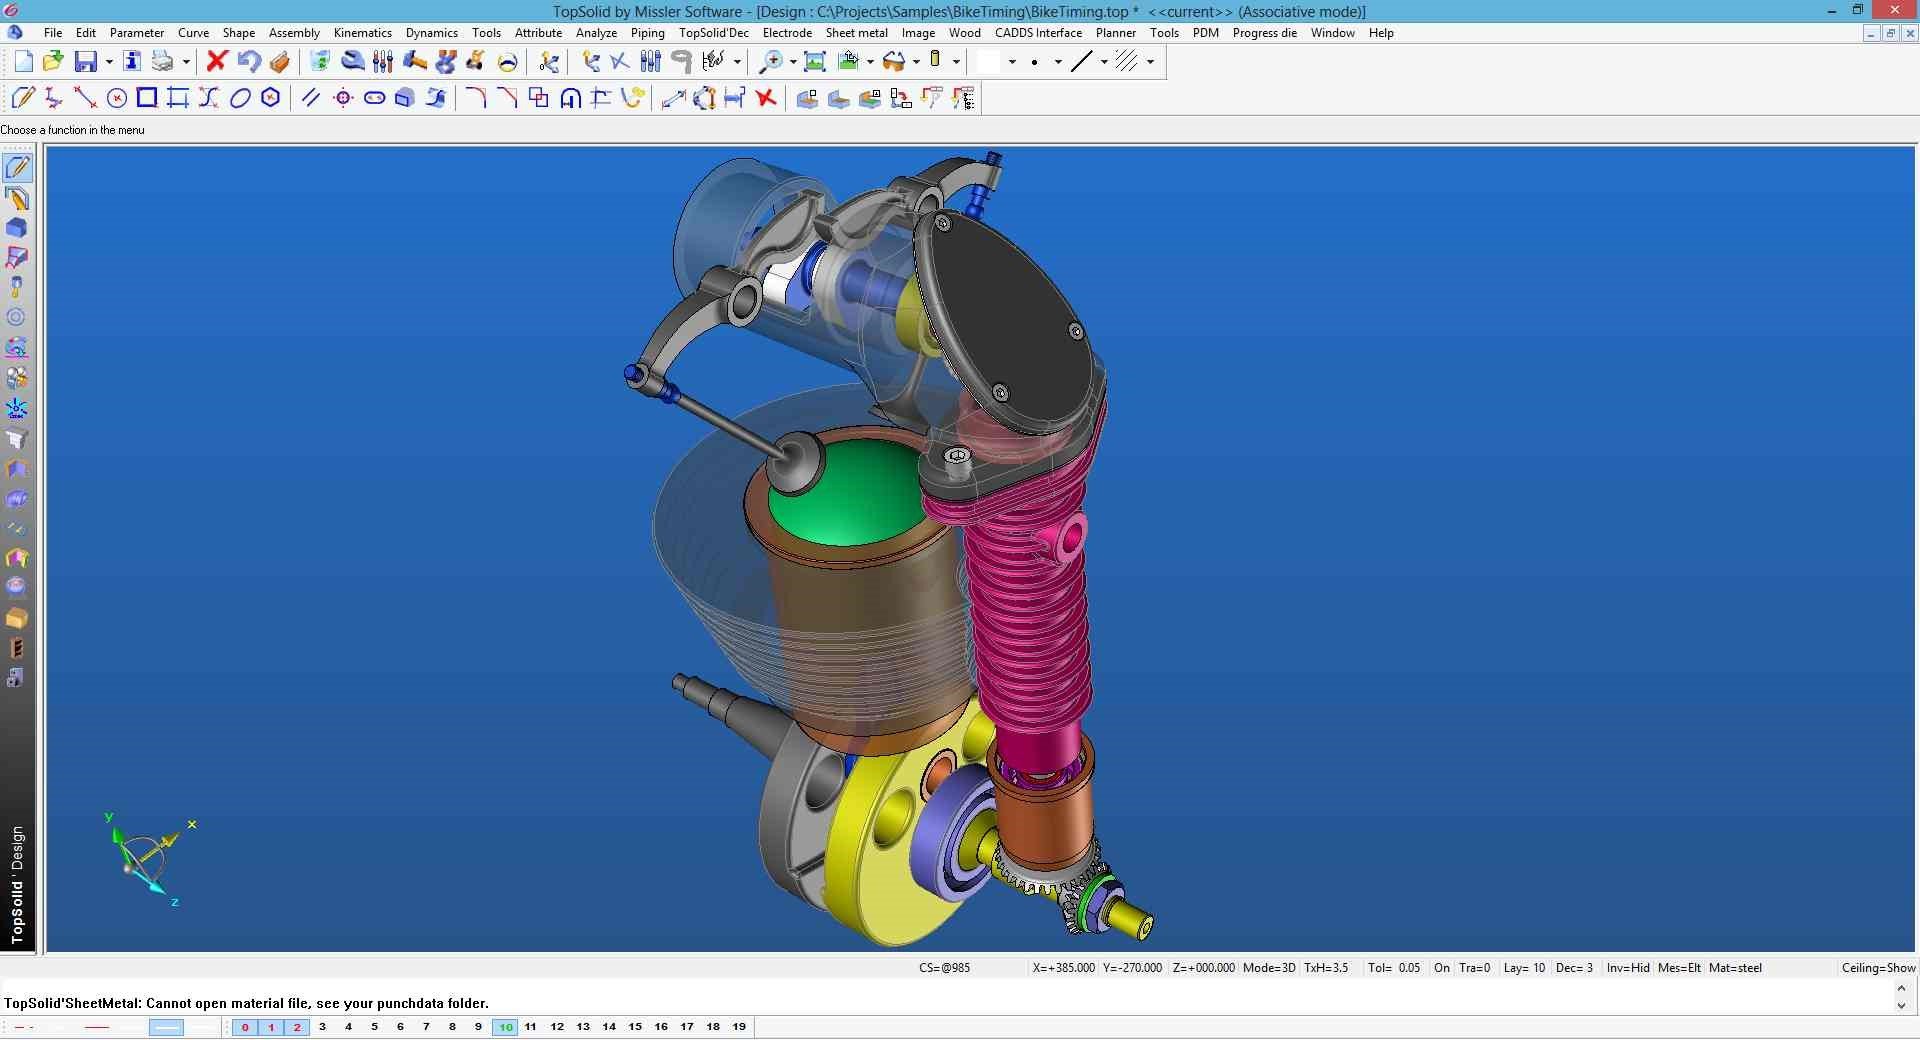Toggle layer 2 in the layer bar
This screenshot has width=1920, height=1040.
coord(297,1027)
